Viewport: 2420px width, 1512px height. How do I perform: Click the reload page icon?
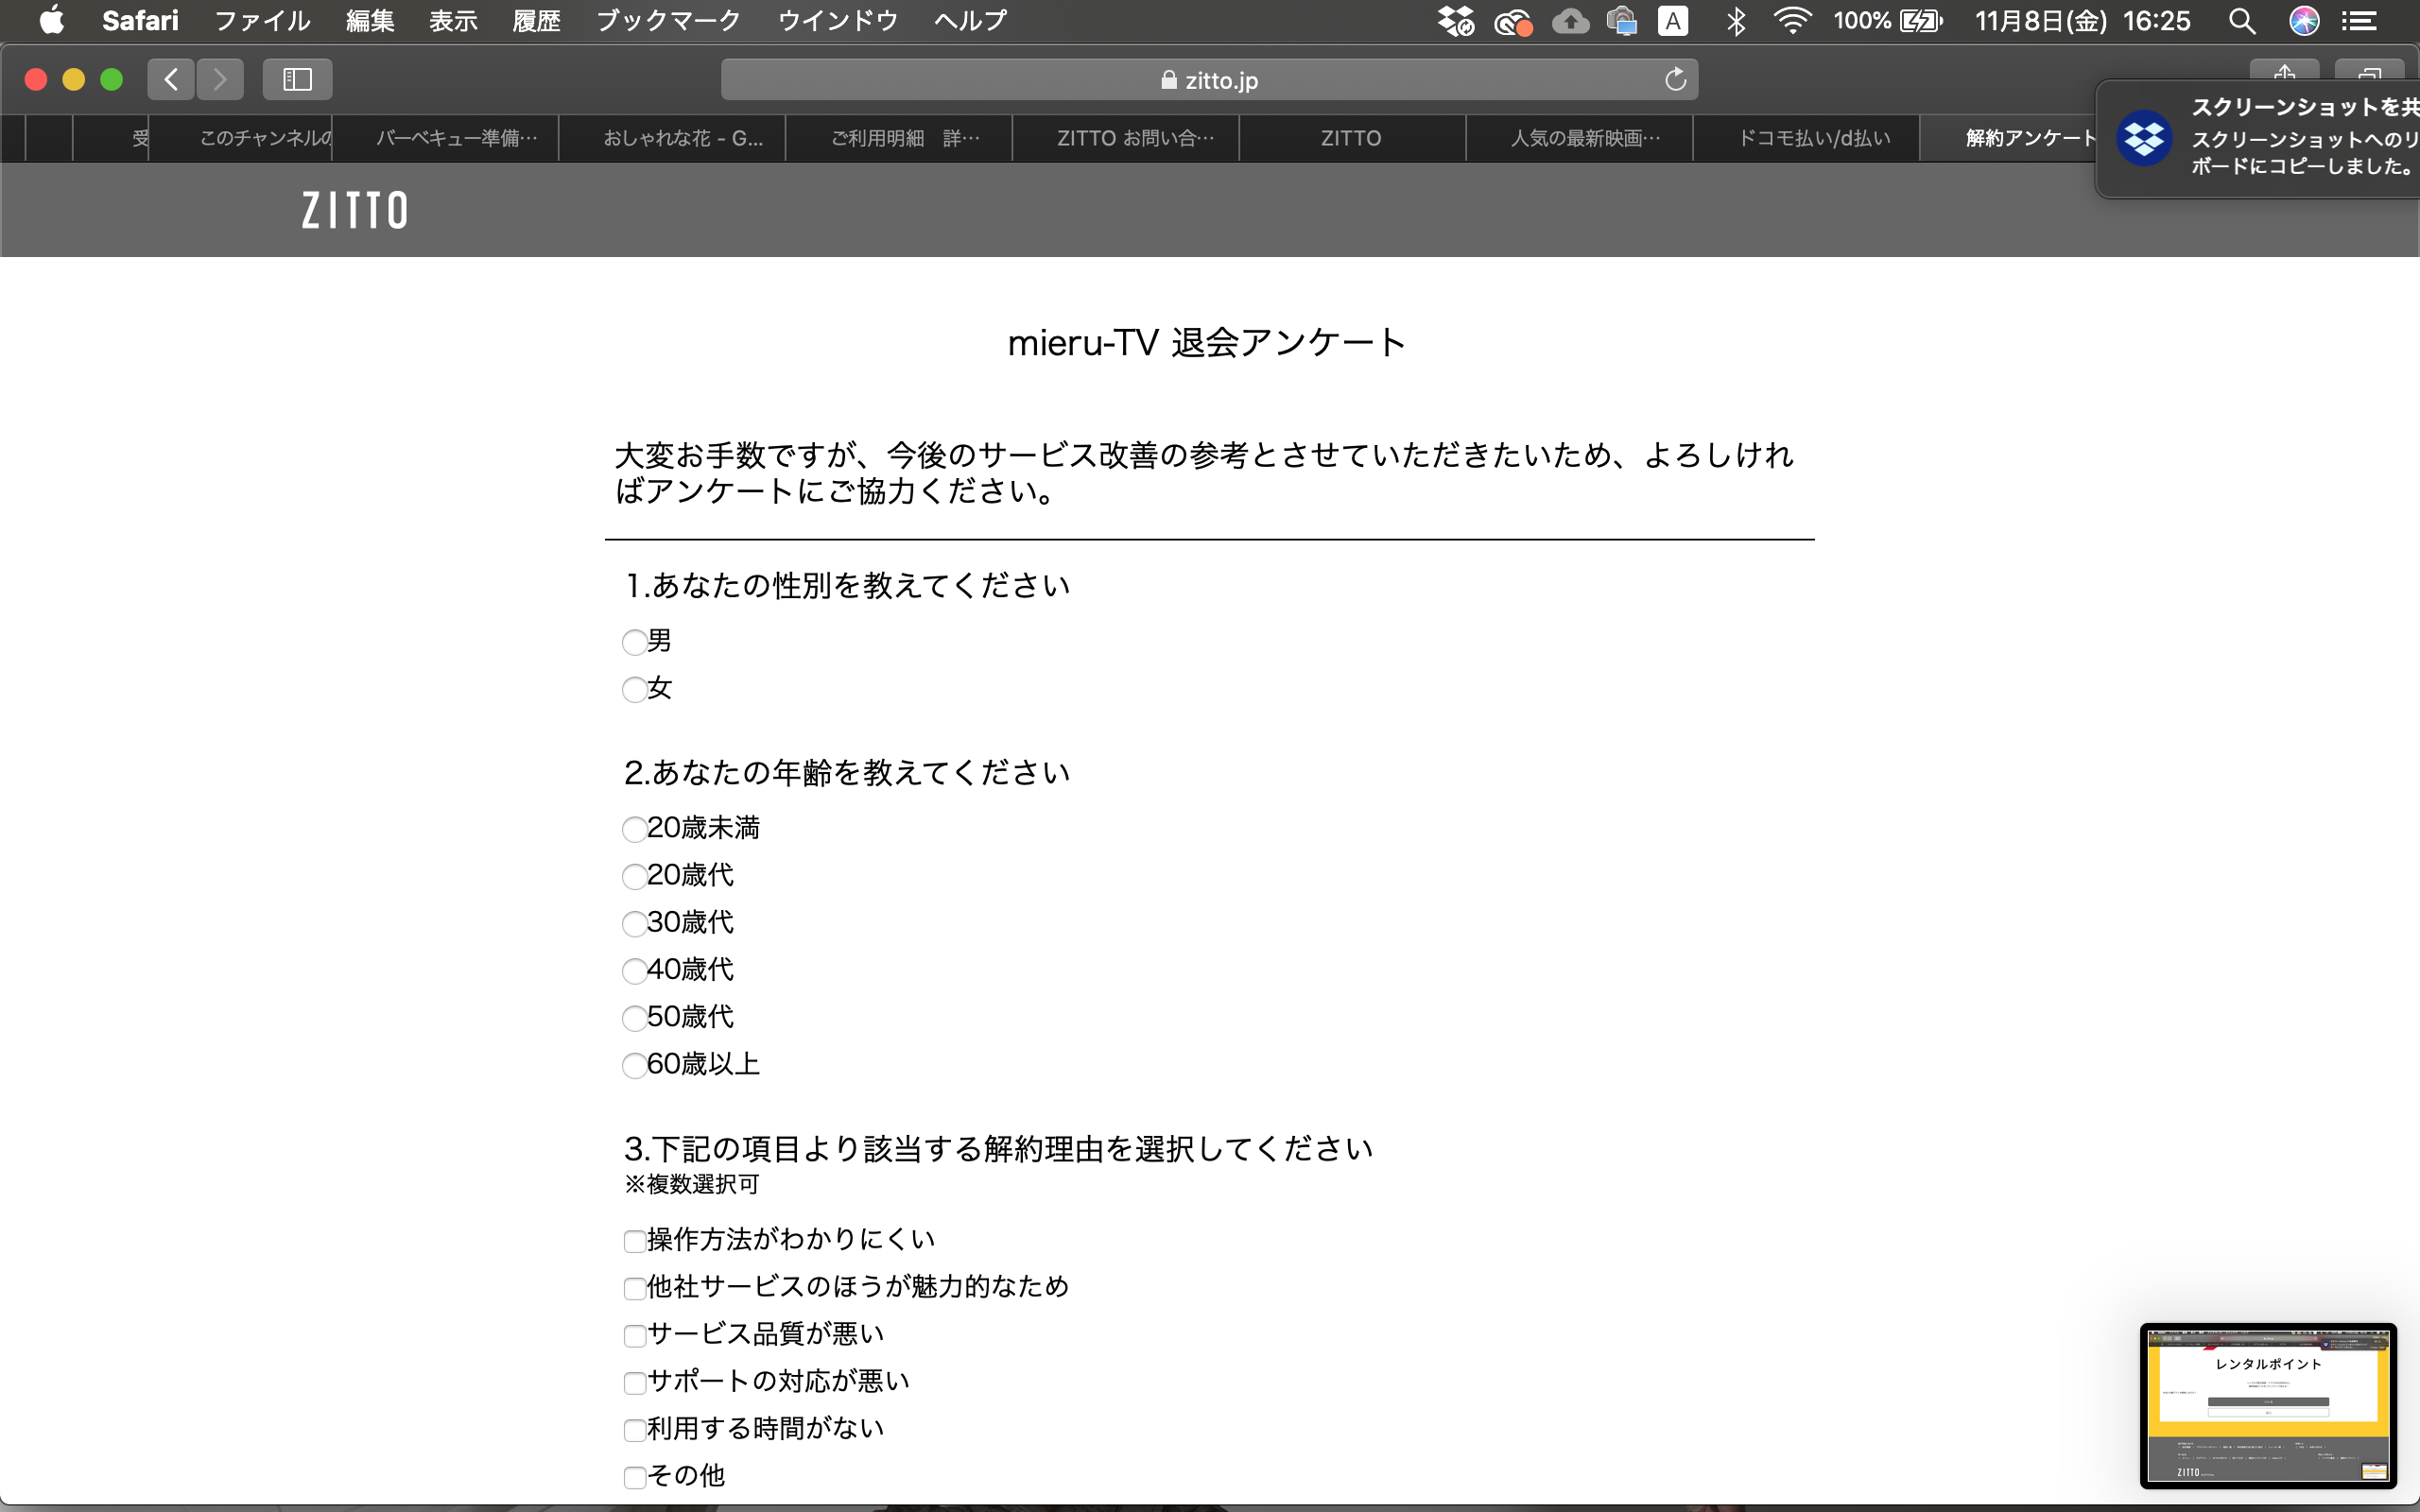1675,80
